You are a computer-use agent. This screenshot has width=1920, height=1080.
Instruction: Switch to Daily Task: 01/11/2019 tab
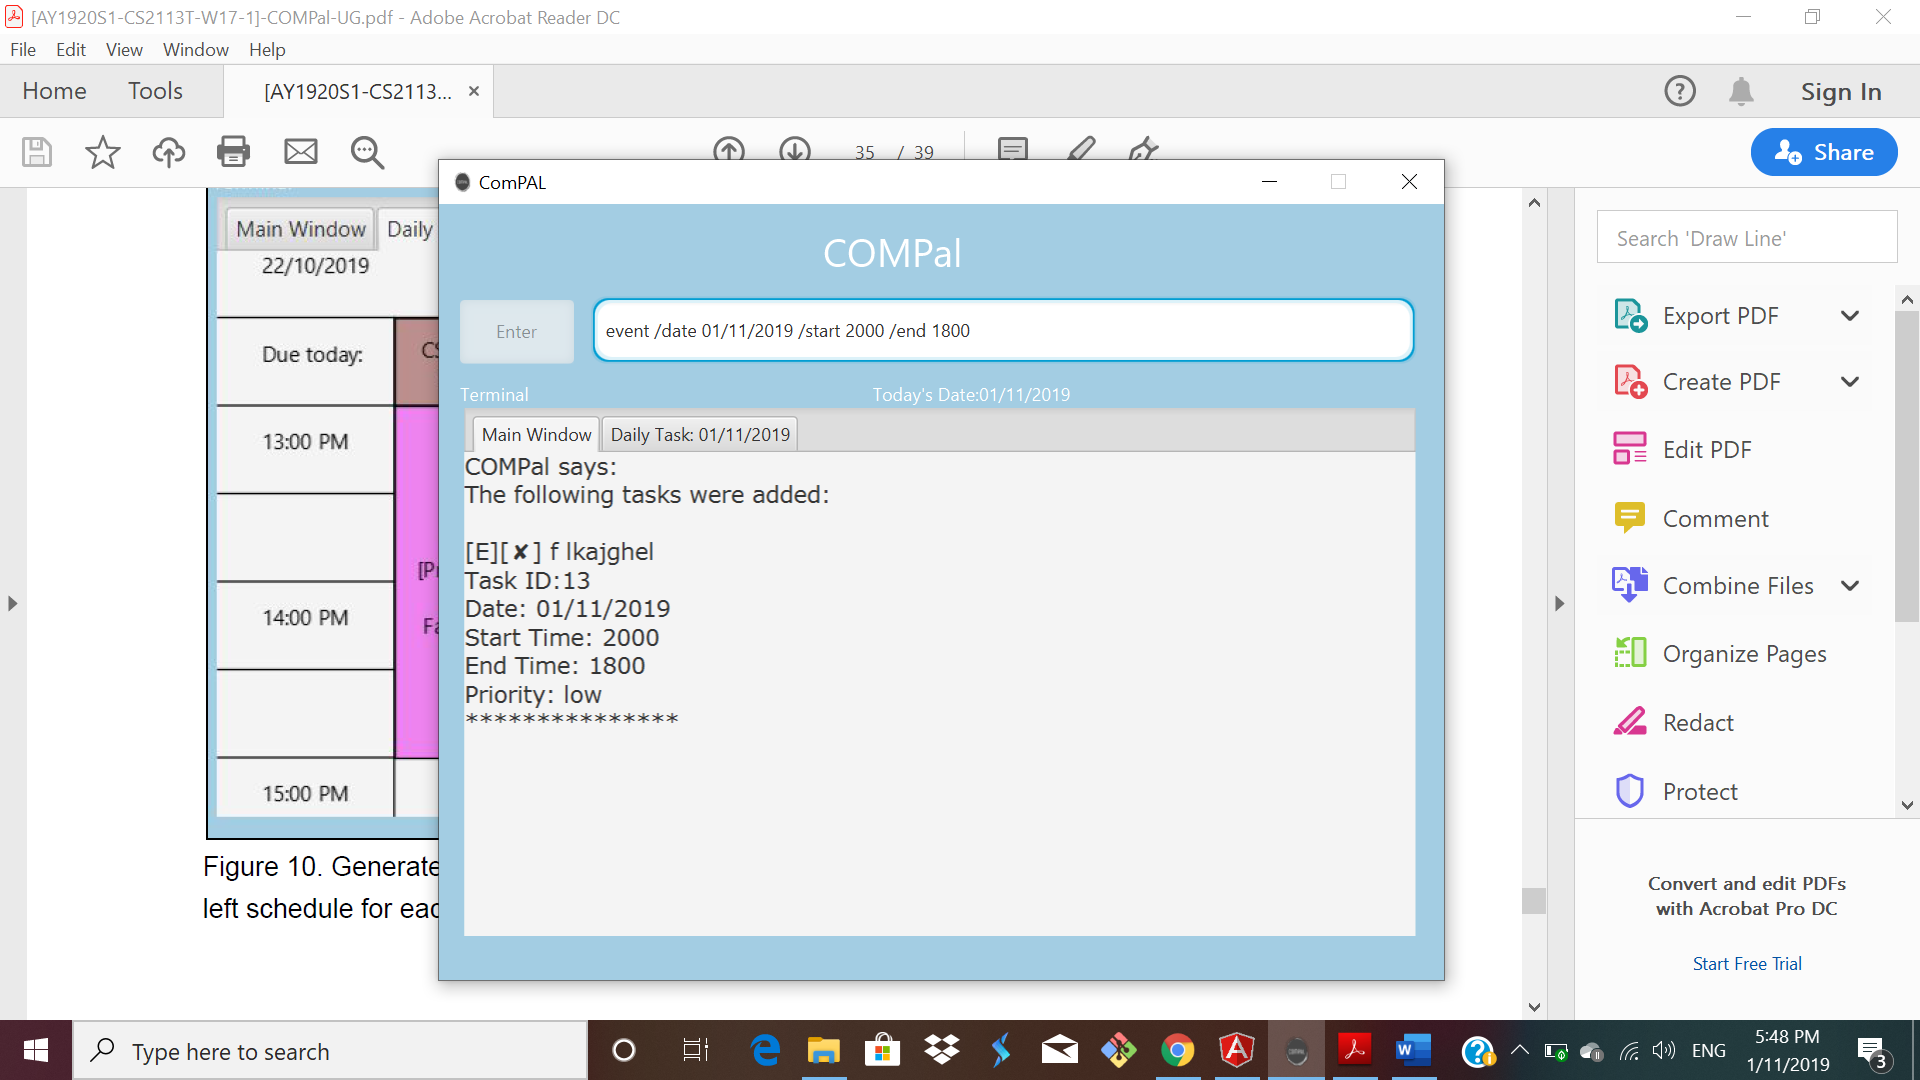click(x=699, y=435)
